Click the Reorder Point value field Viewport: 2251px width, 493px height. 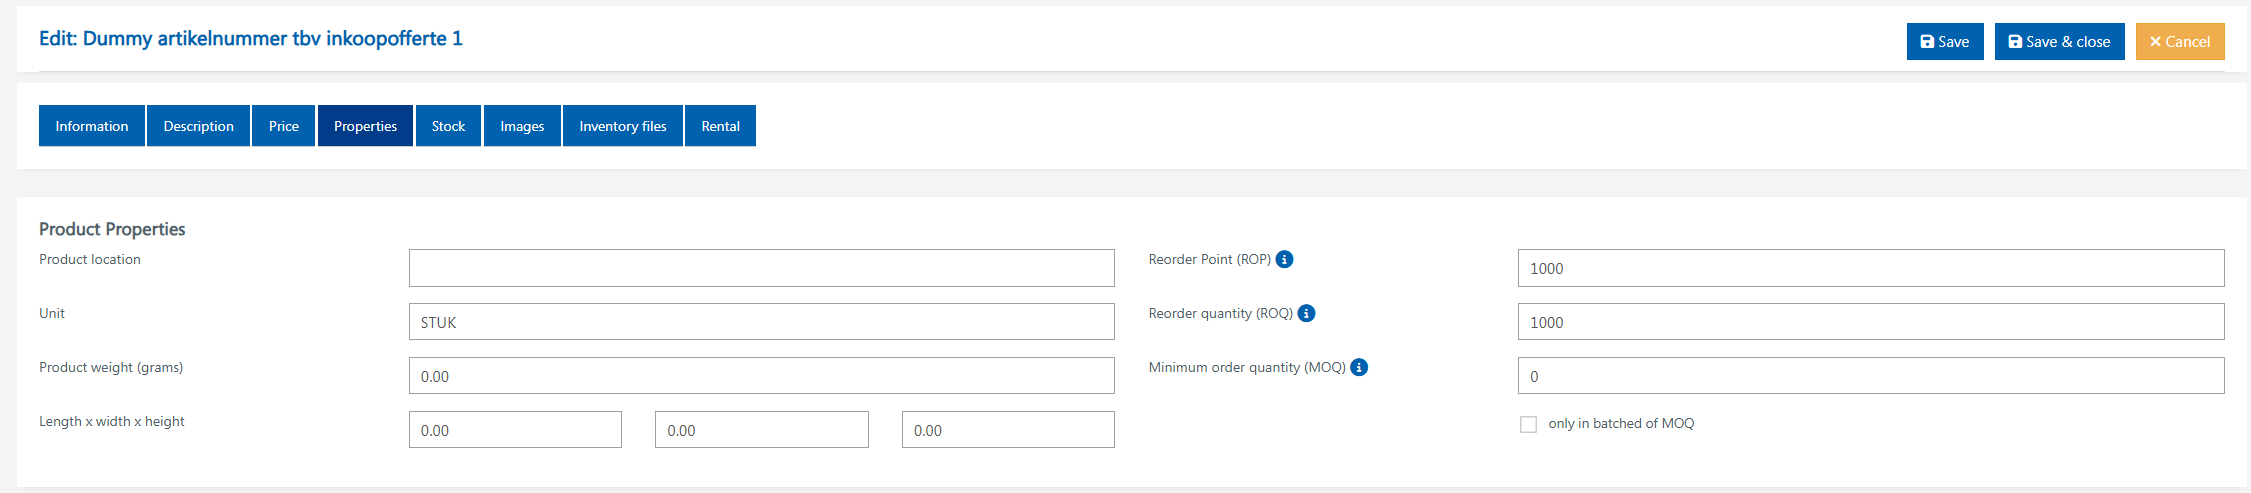1870,268
